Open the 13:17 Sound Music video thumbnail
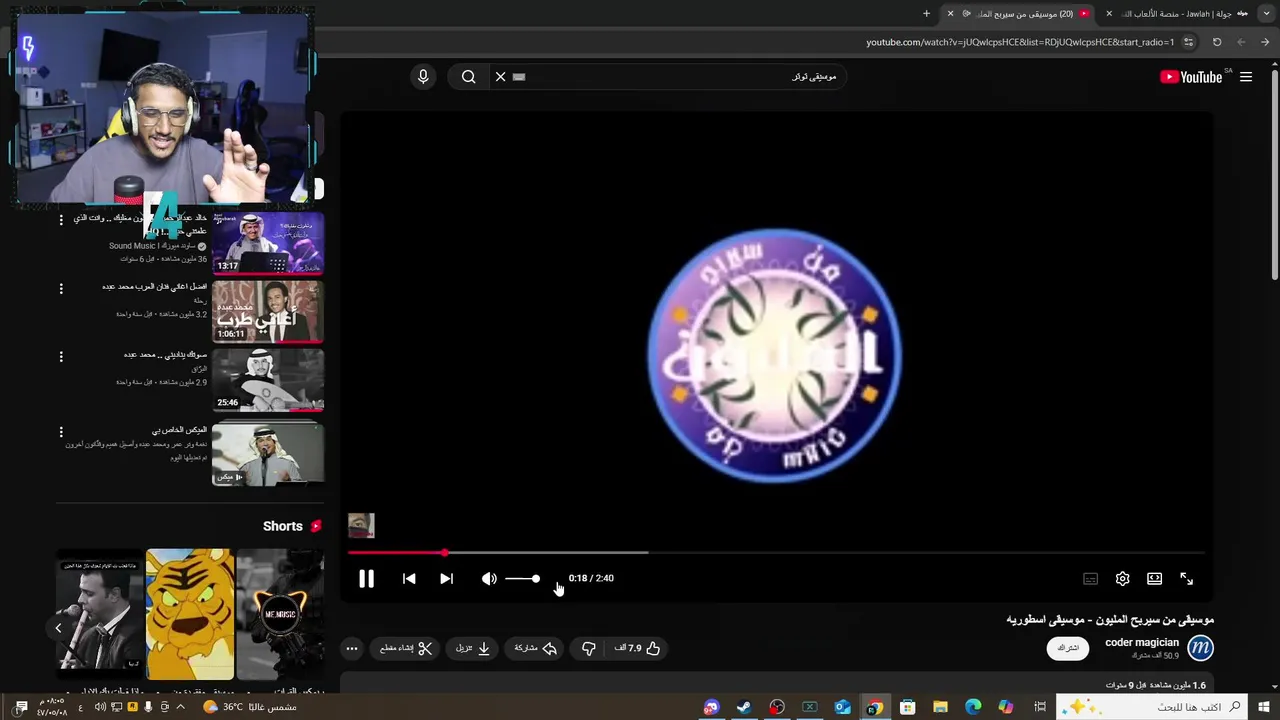The height and width of the screenshot is (720, 1280). 268,242
